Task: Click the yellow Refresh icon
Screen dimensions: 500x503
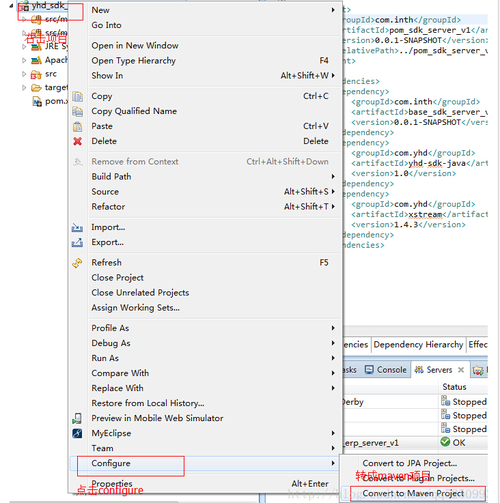Action: click(x=77, y=263)
